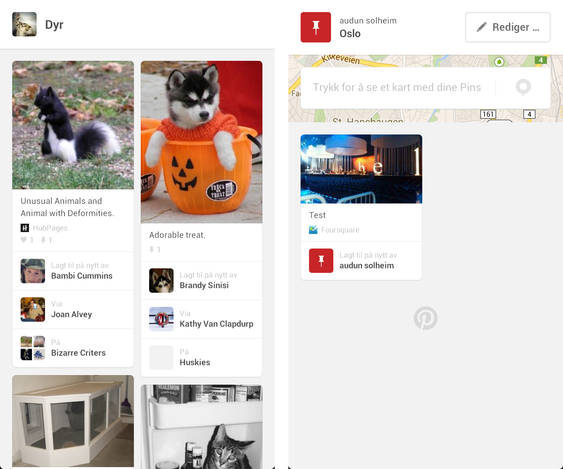This screenshot has height=469, width=563.
Task: Click audun solheim name in header
Action: click(368, 21)
